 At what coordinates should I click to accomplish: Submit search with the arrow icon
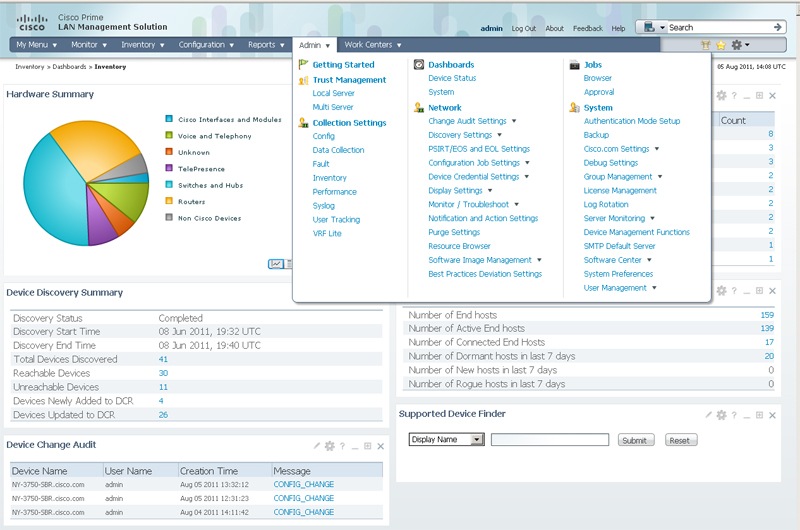click(x=778, y=27)
